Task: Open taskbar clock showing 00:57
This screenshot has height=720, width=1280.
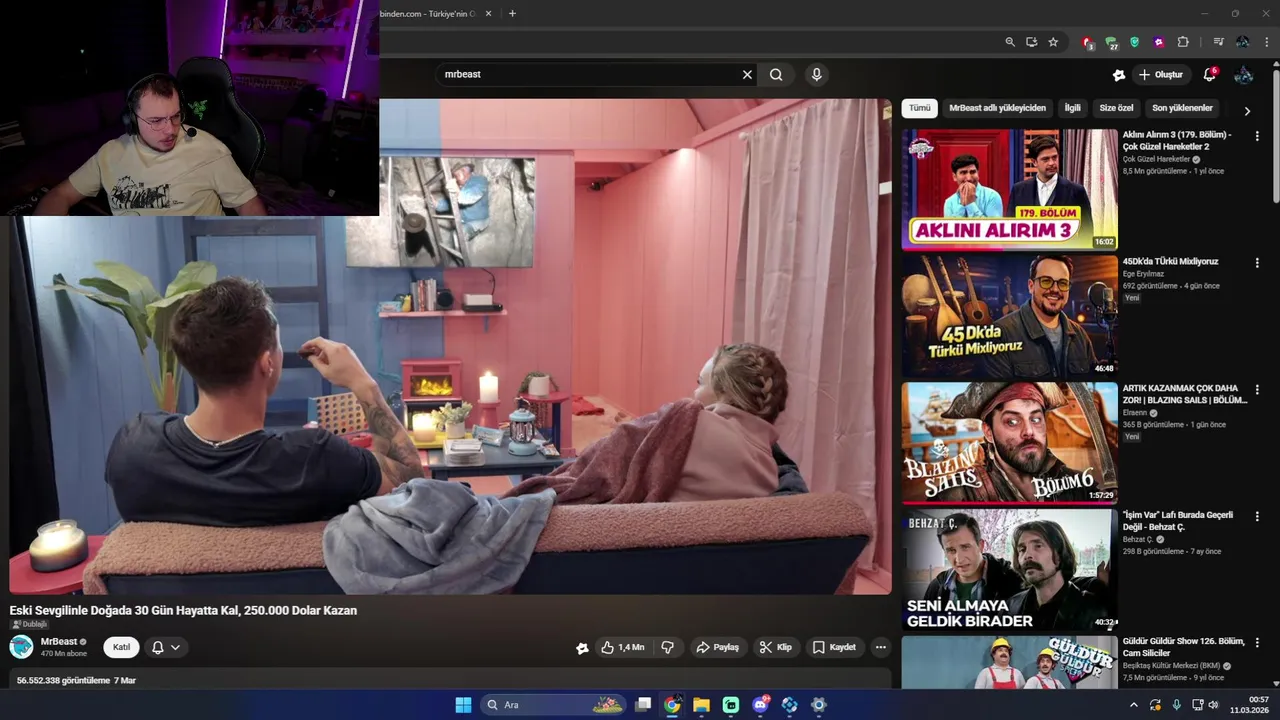Action: pyautogui.click(x=1250, y=705)
